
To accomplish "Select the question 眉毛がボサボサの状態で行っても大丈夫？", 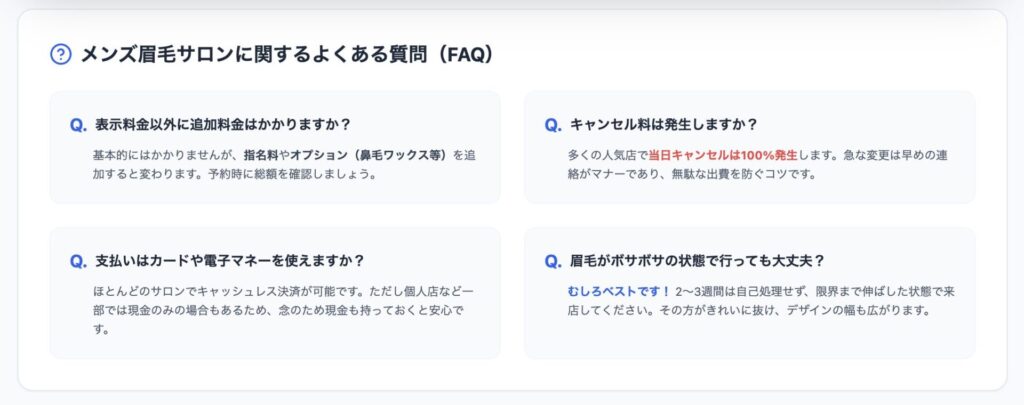I will click(697, 261).
